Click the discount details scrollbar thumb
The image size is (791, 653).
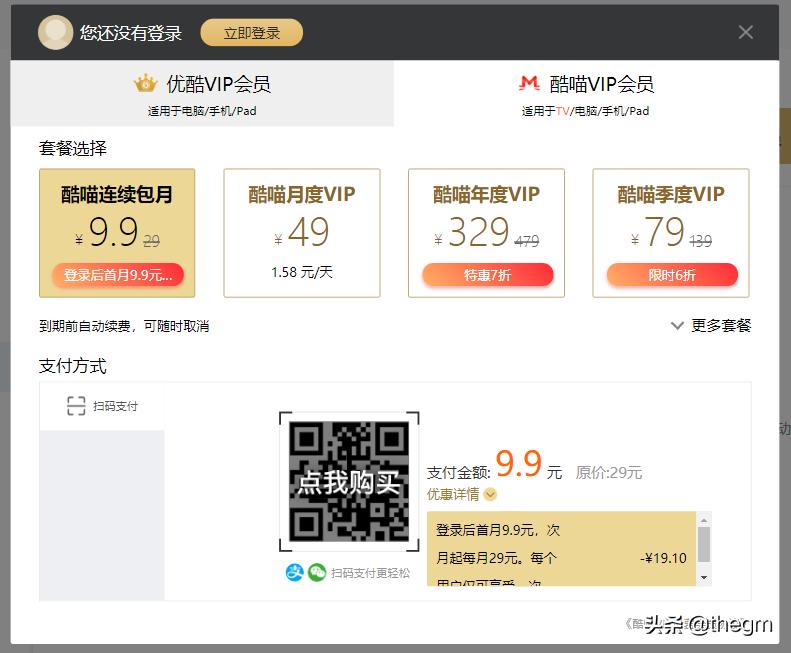coord(704,545)
